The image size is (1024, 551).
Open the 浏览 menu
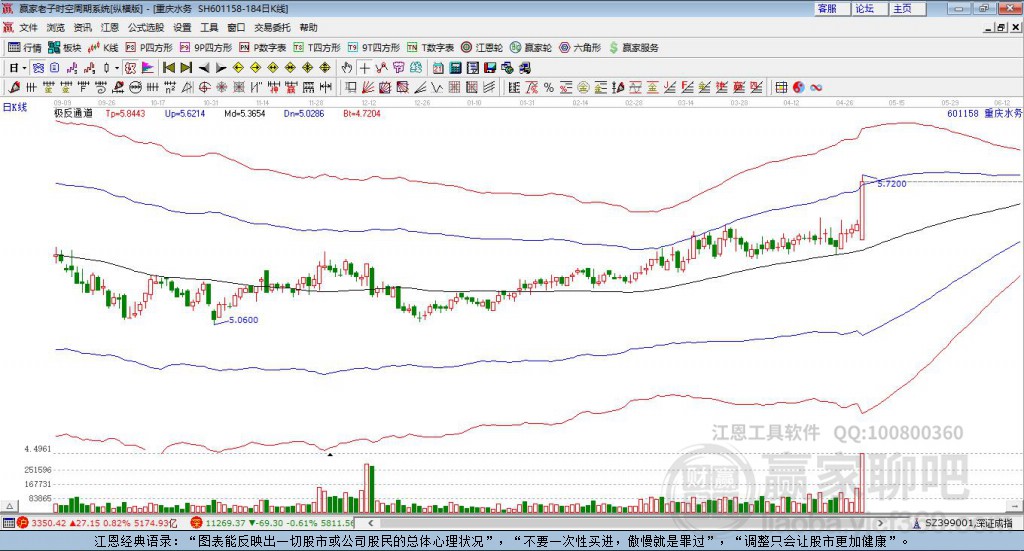pos(56,27)
